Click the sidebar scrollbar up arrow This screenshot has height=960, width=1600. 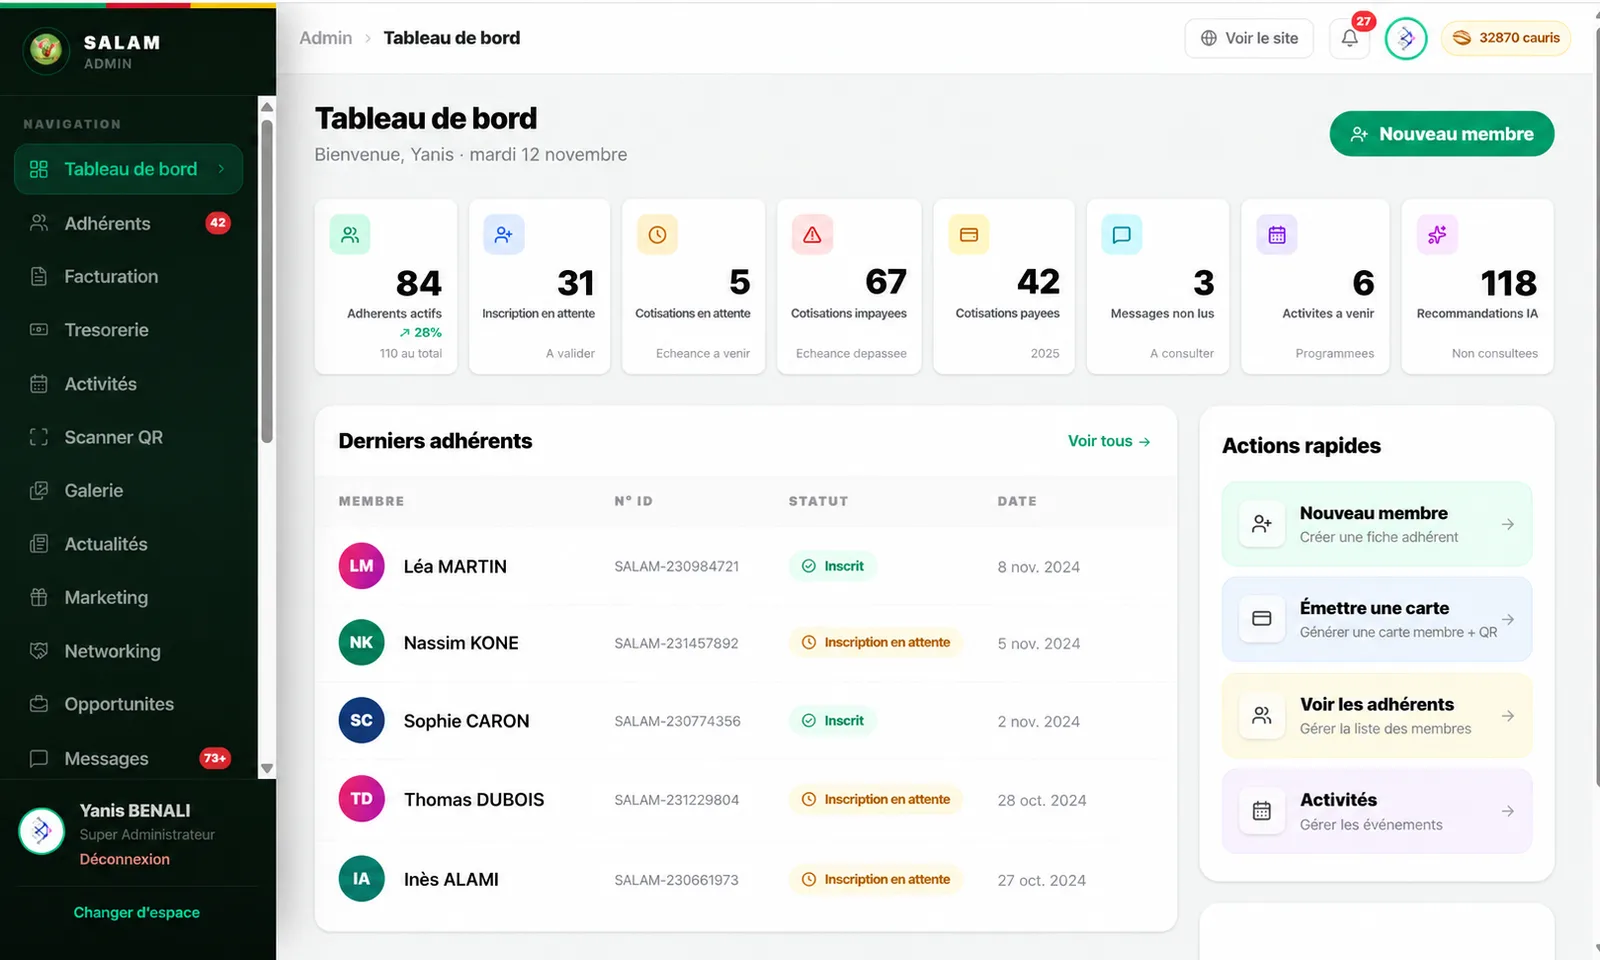267,107
